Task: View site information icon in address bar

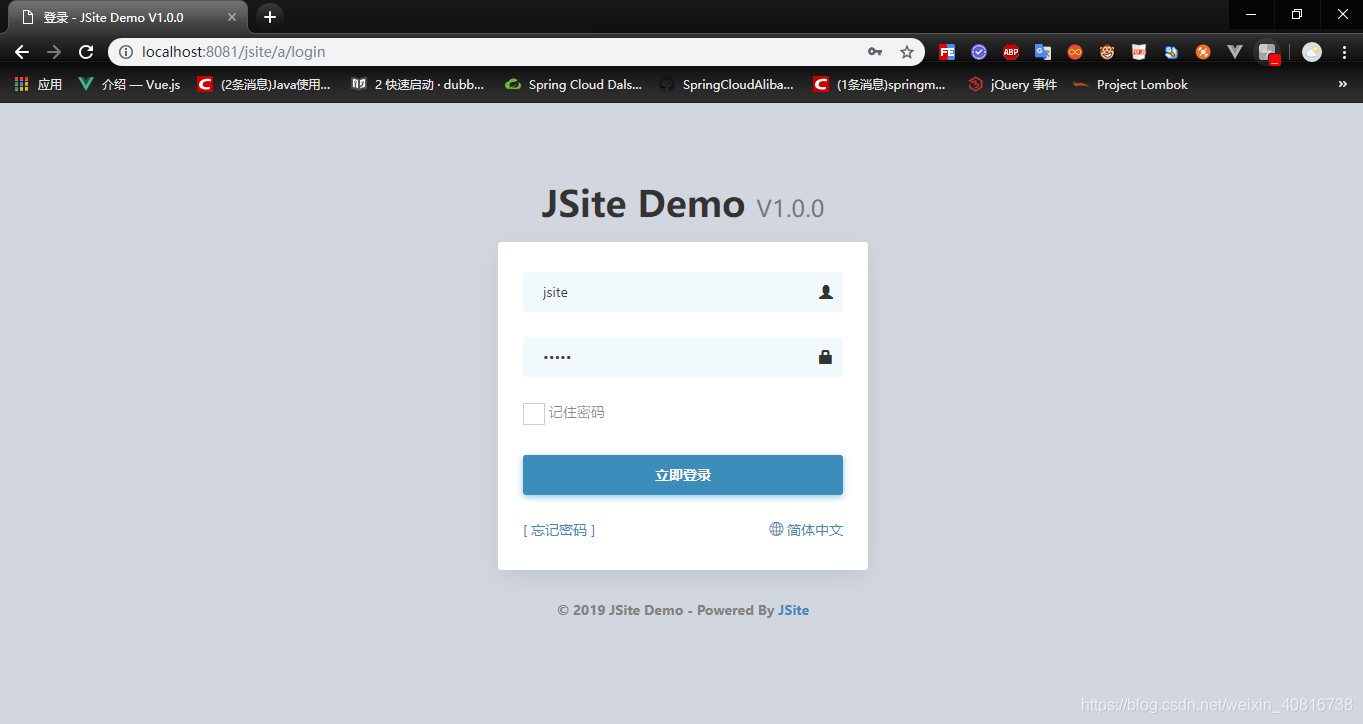Action: 126,52
